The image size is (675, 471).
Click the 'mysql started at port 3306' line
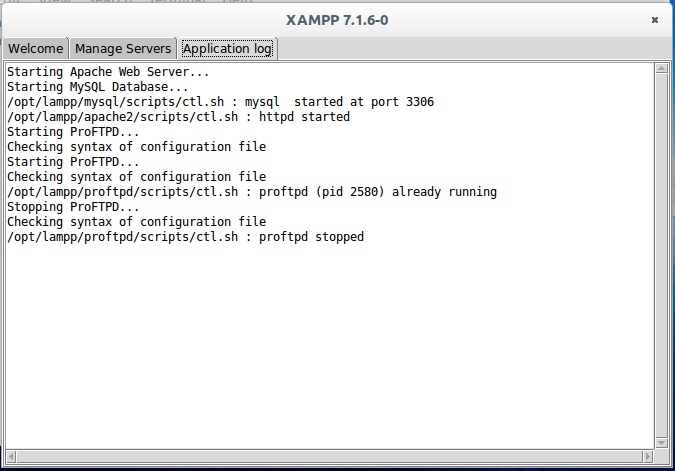220,102
